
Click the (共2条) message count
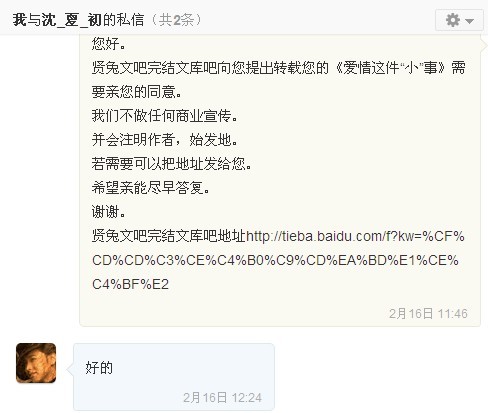[x=176, y=20]
